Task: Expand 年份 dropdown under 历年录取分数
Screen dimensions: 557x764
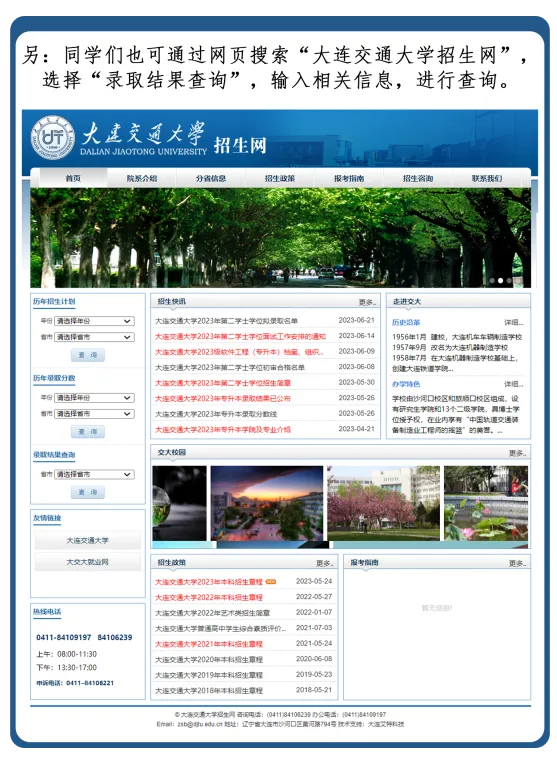Action: (x=95, y=398)
